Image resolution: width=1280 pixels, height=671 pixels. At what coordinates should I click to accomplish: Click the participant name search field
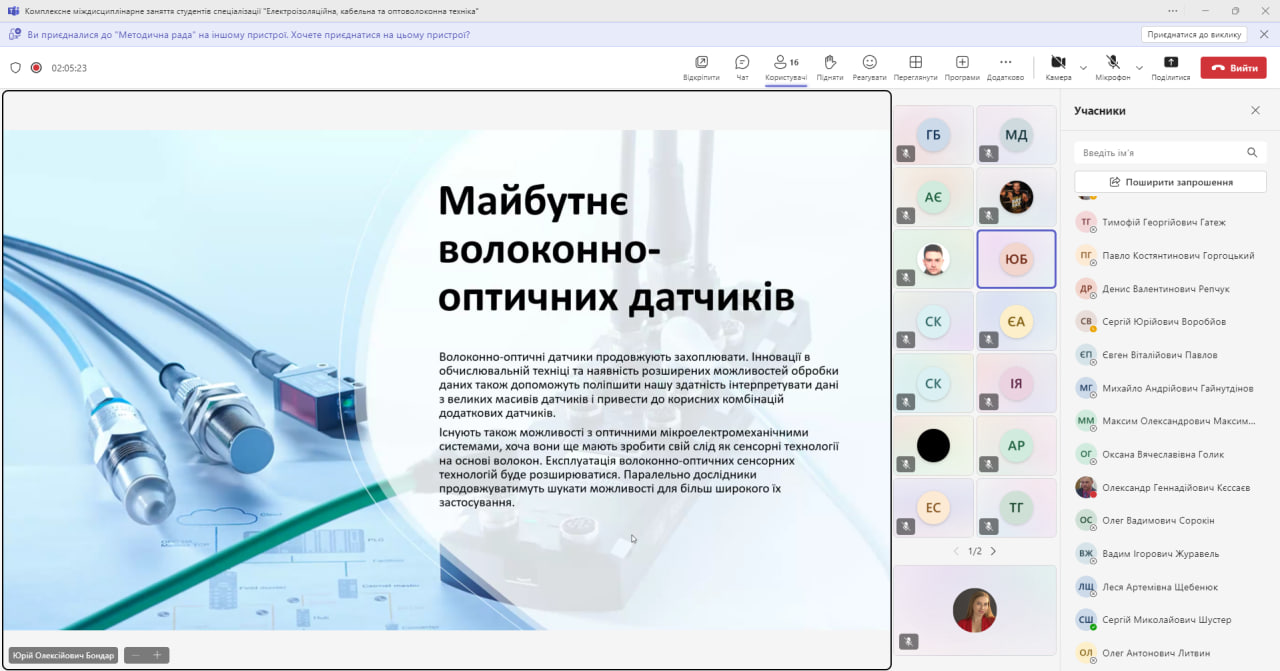1160,153
